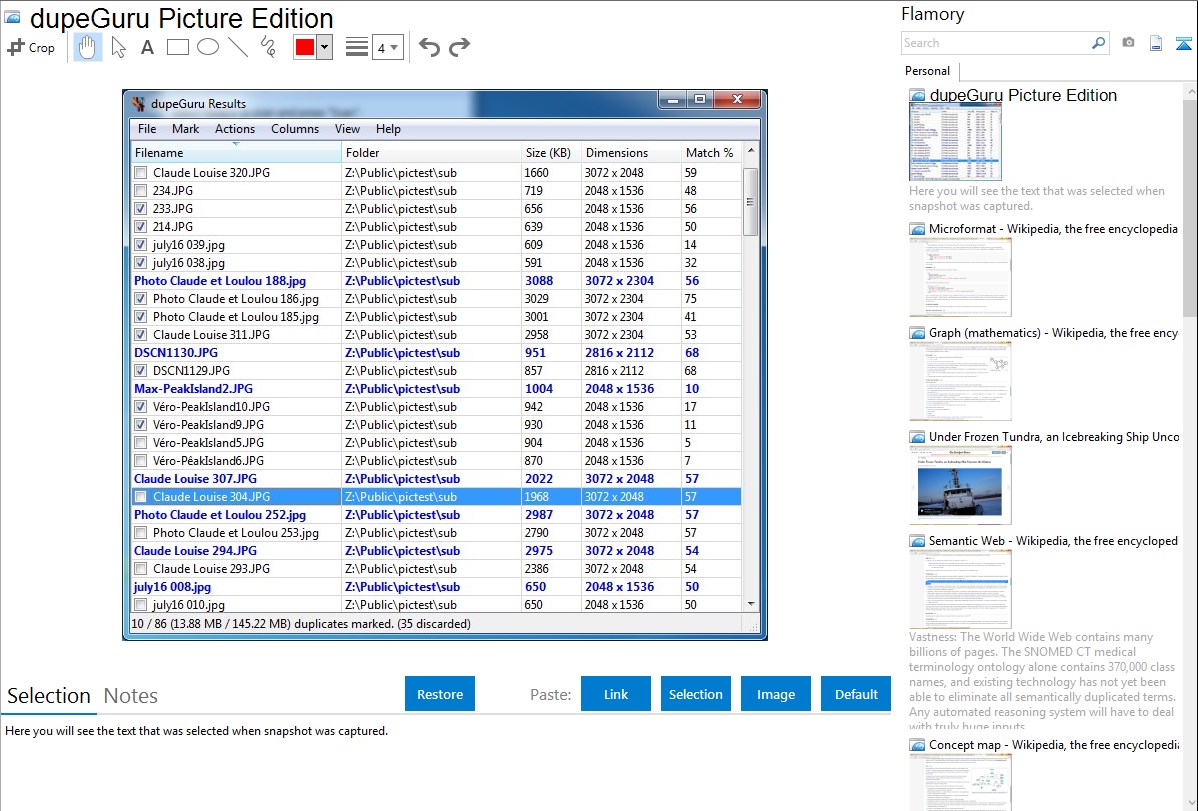Image resolution: width=1198 pixels, height=811 pixels.
Task: Uncheck Photo Claude et Loulou 186.jpg checkbox
Action: click(x=141, y=299)
